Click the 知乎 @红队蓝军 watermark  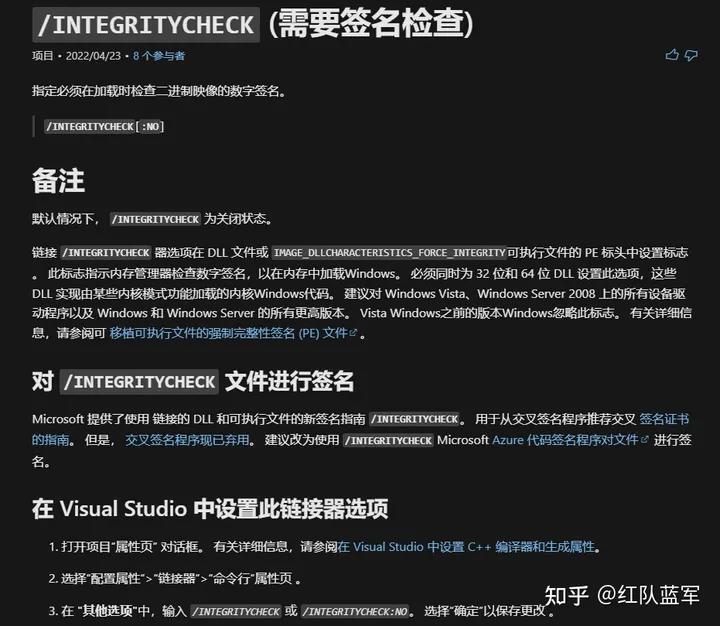(x=622, y=595)
